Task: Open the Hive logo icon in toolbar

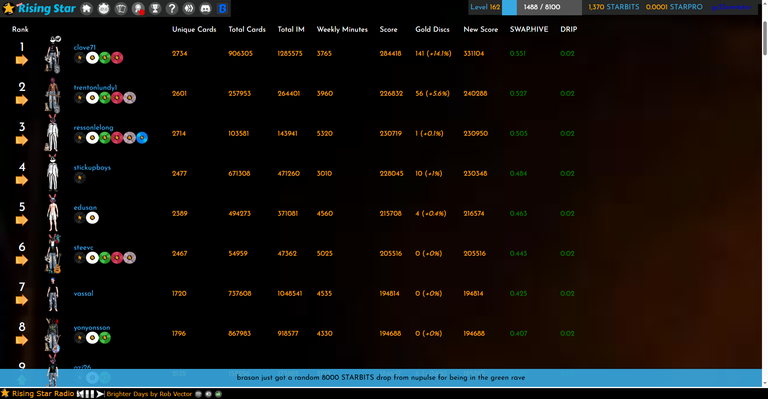Action: 189,8
